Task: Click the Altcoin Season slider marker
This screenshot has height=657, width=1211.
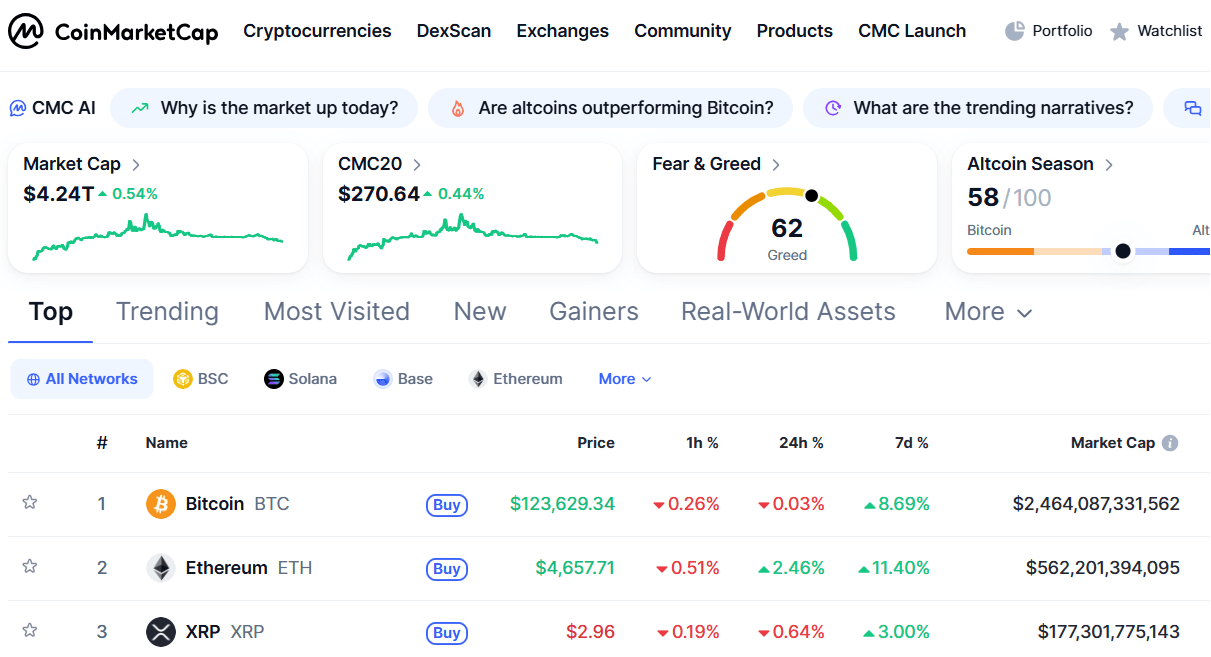Action: click(x=1123, y=251)
